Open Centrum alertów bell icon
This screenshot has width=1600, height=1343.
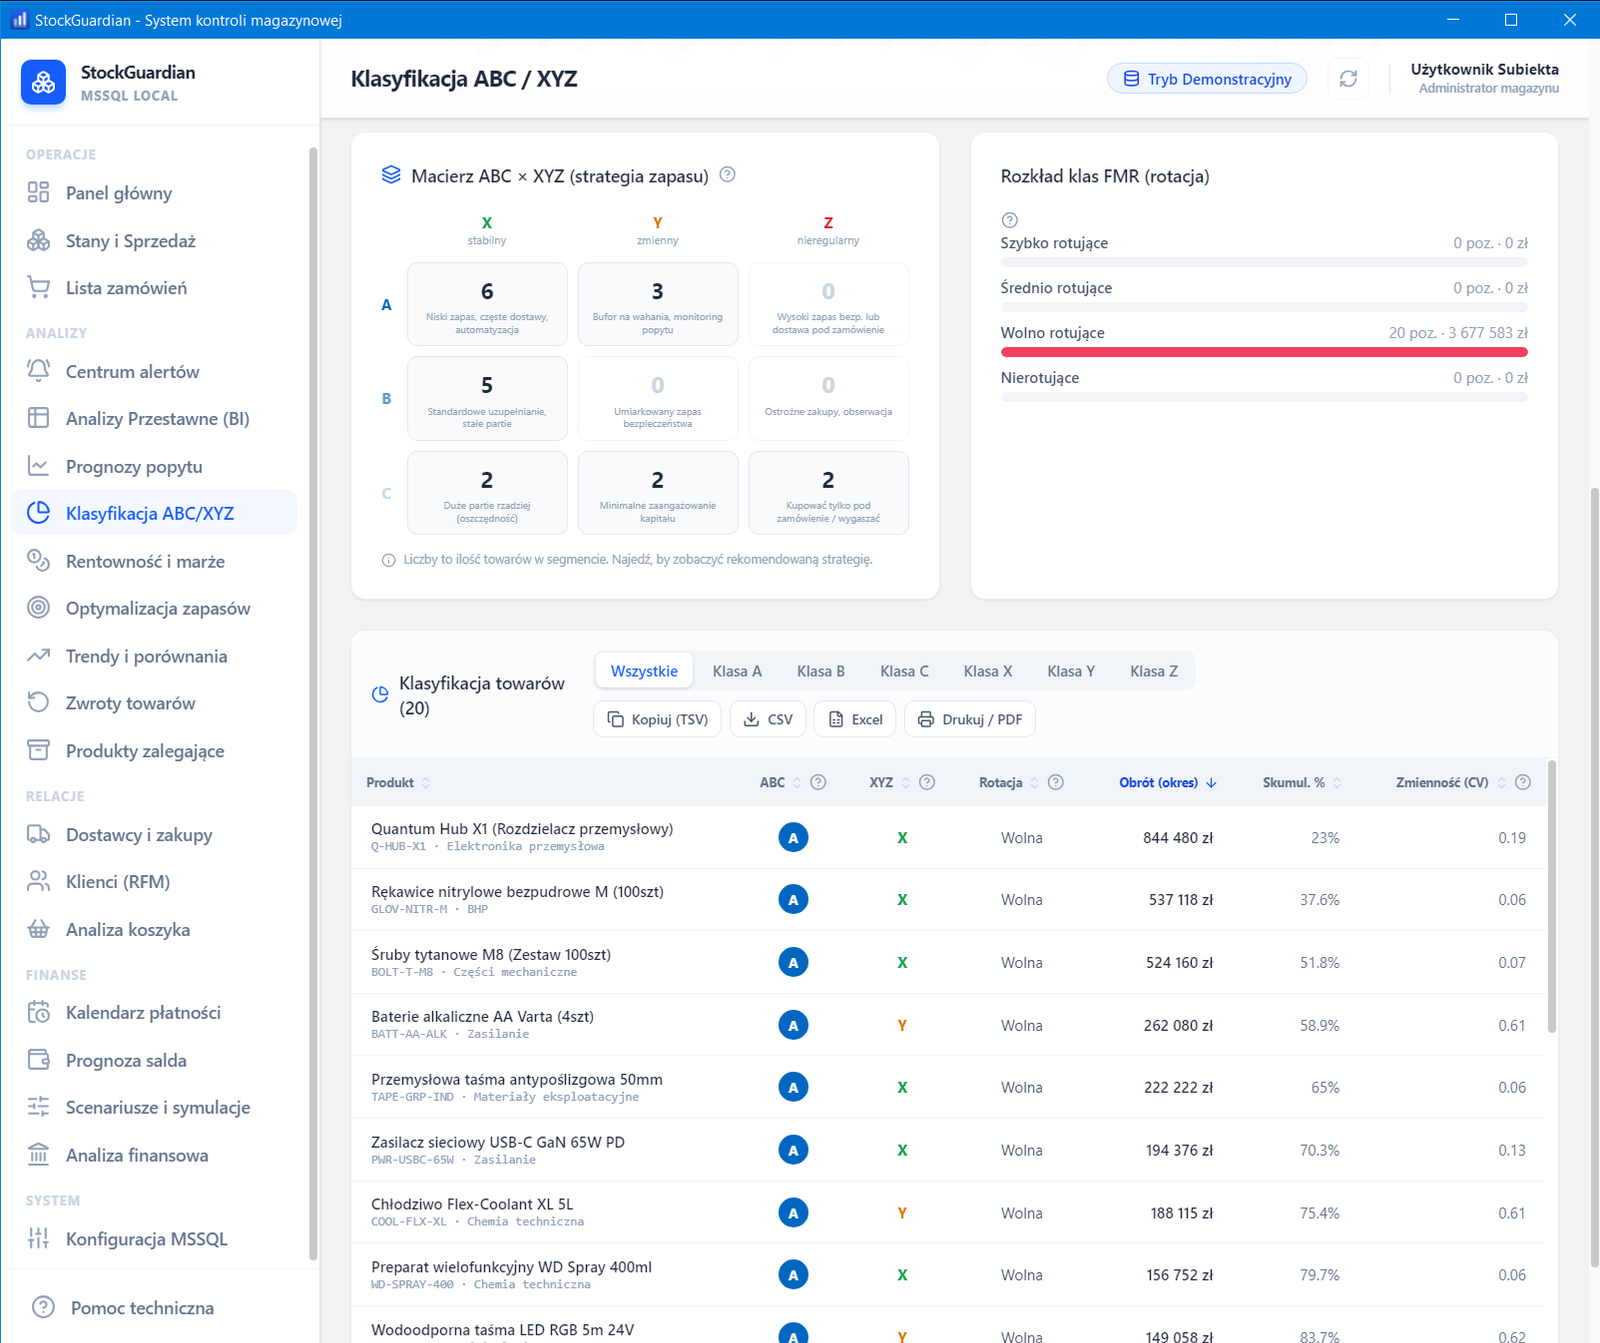pos(38,371)
